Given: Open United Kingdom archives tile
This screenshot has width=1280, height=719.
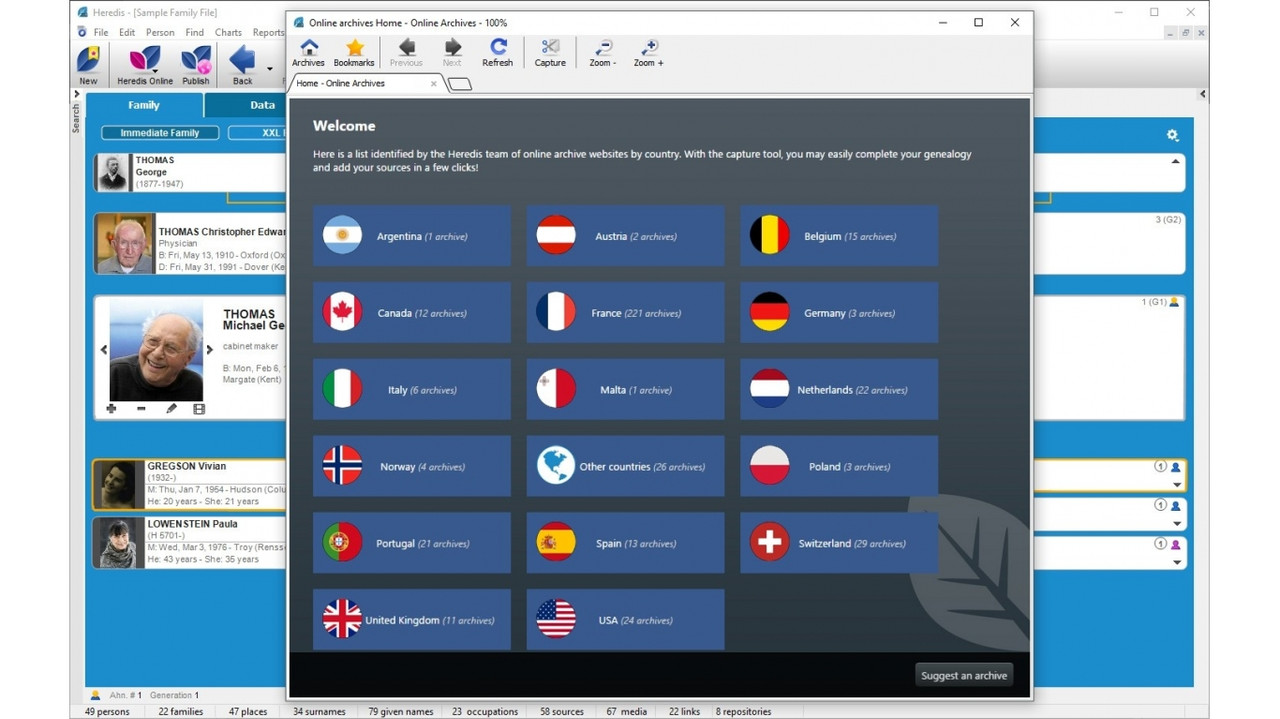Looking at the screenshot, I should click(x=412, y=620).
